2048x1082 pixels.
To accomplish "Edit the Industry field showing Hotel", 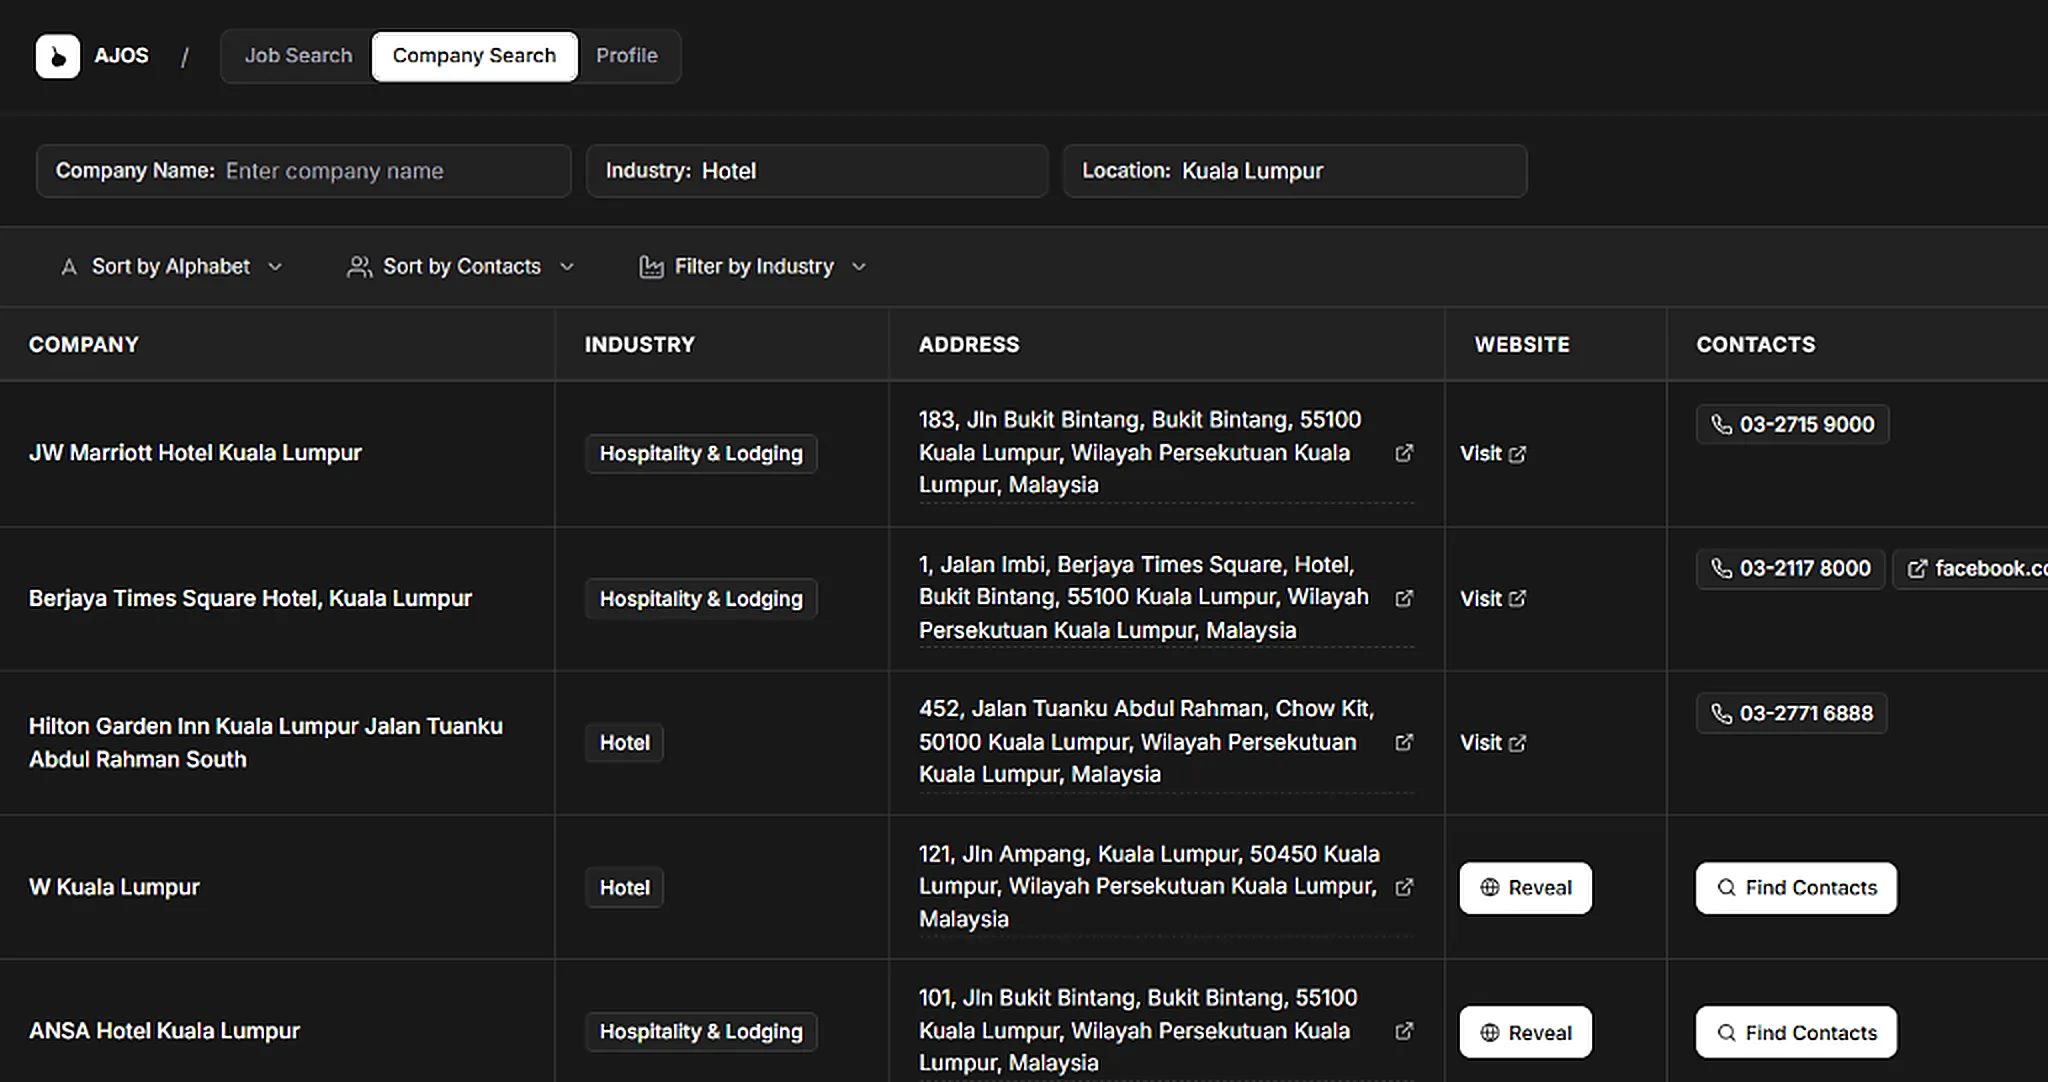I will [817, 171].
